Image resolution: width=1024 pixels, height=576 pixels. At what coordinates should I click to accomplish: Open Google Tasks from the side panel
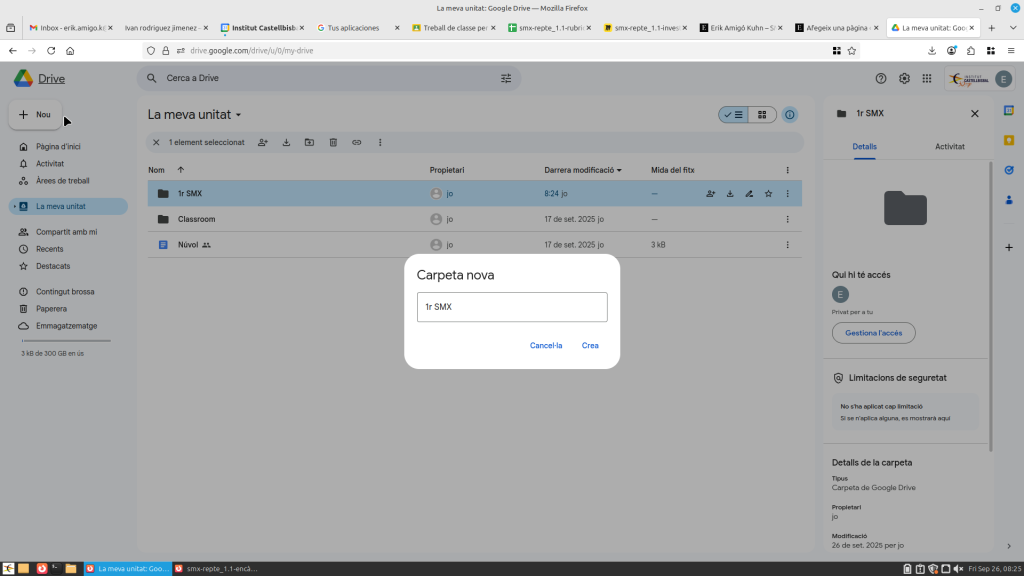[1009, 170]
